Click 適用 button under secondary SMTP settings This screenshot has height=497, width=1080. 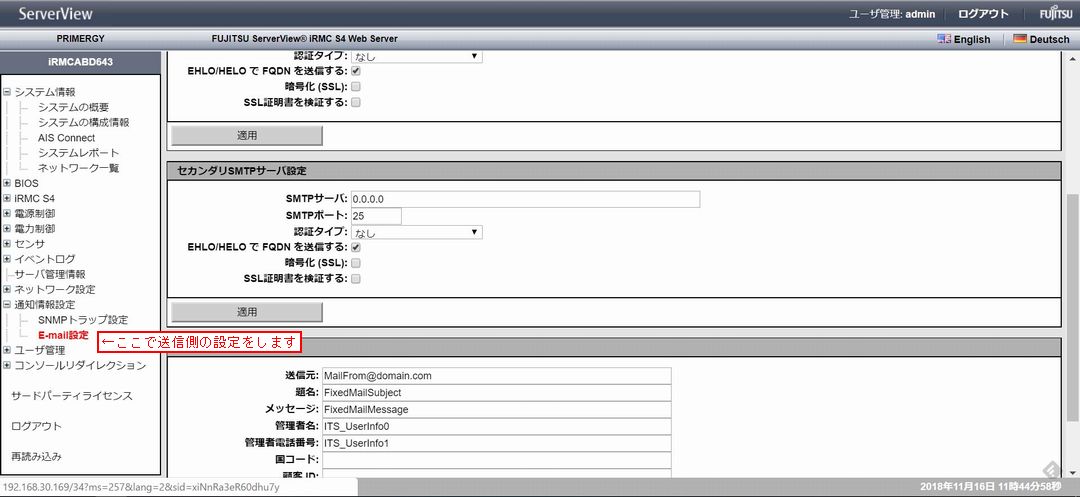coord(246,312)
